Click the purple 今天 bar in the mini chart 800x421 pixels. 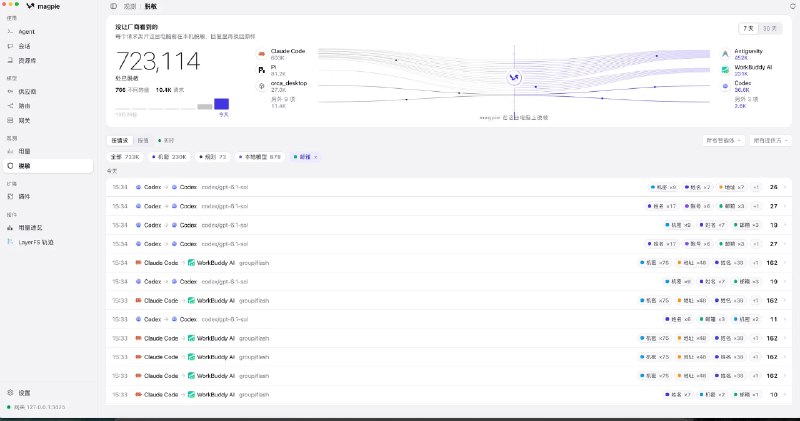(221, 104)
